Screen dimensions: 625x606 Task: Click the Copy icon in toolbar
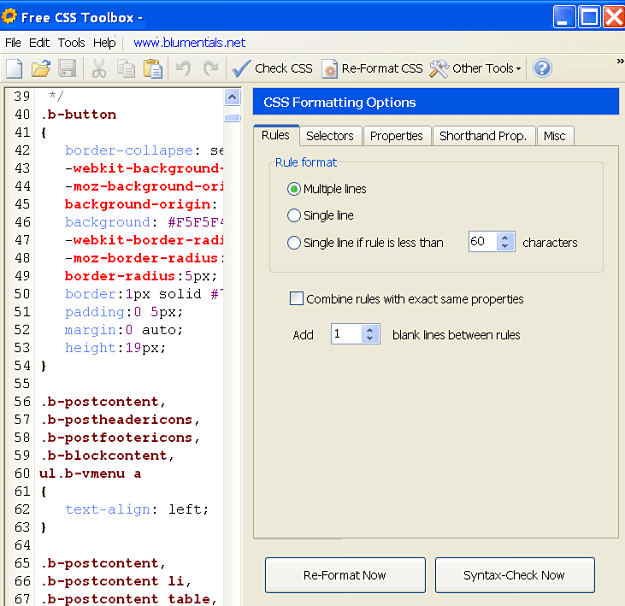pos(126,69)
